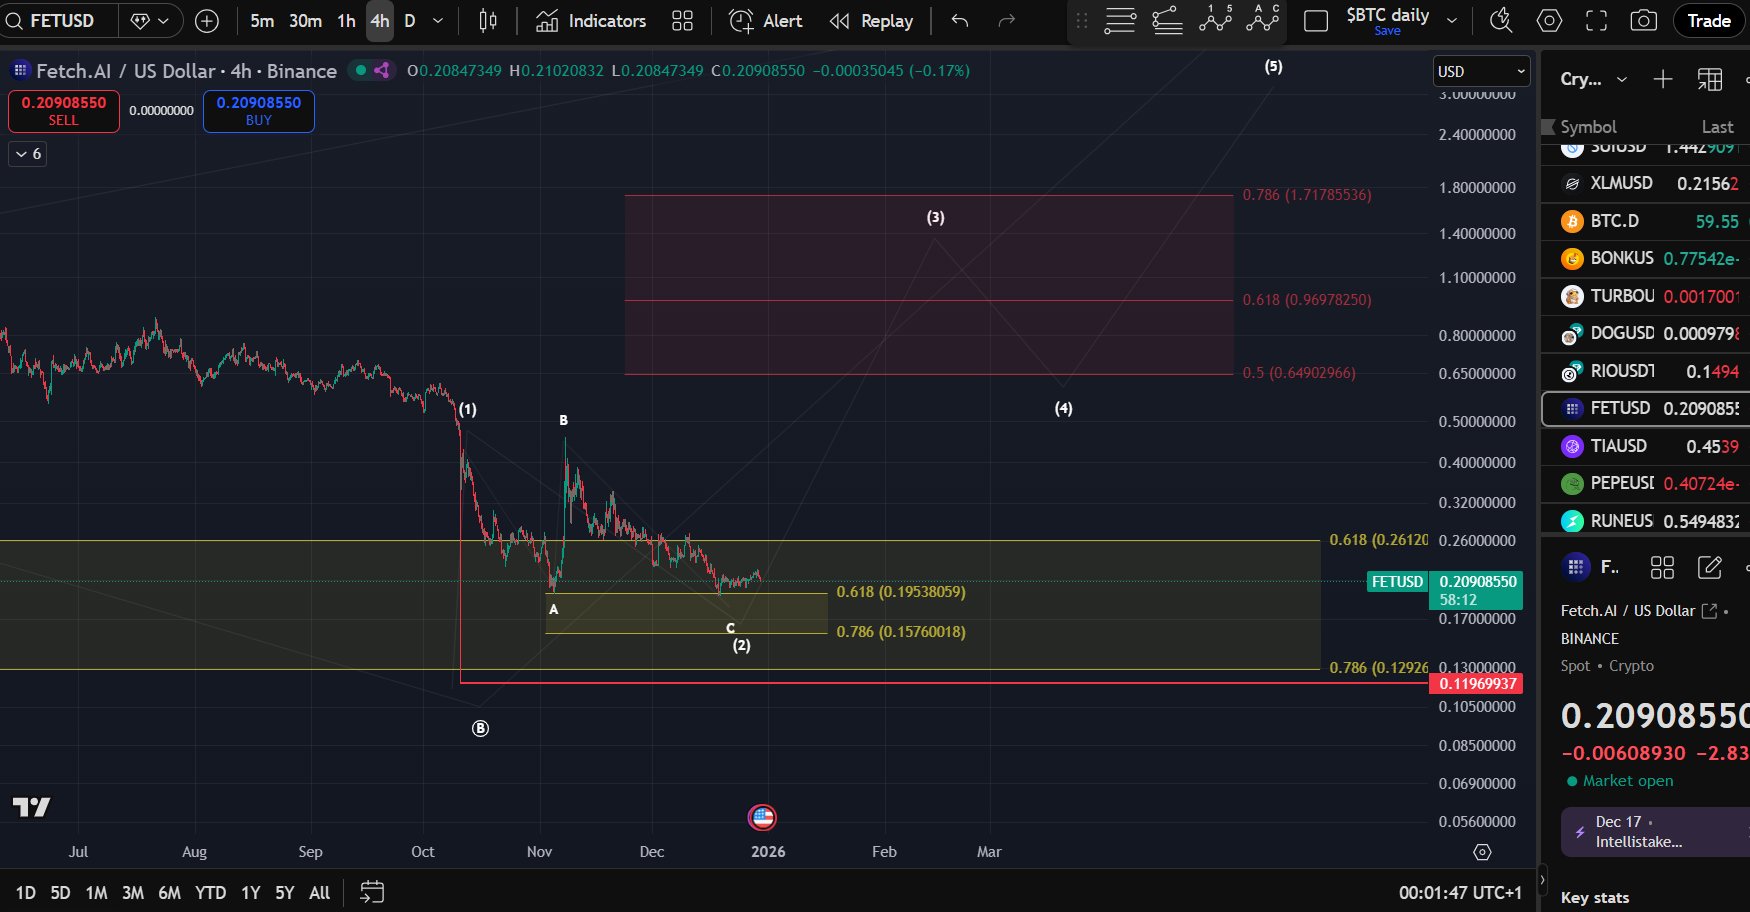Click the $BTC daily layout Save button
Screen dimensions: 1750x912
coord(1387,31)
